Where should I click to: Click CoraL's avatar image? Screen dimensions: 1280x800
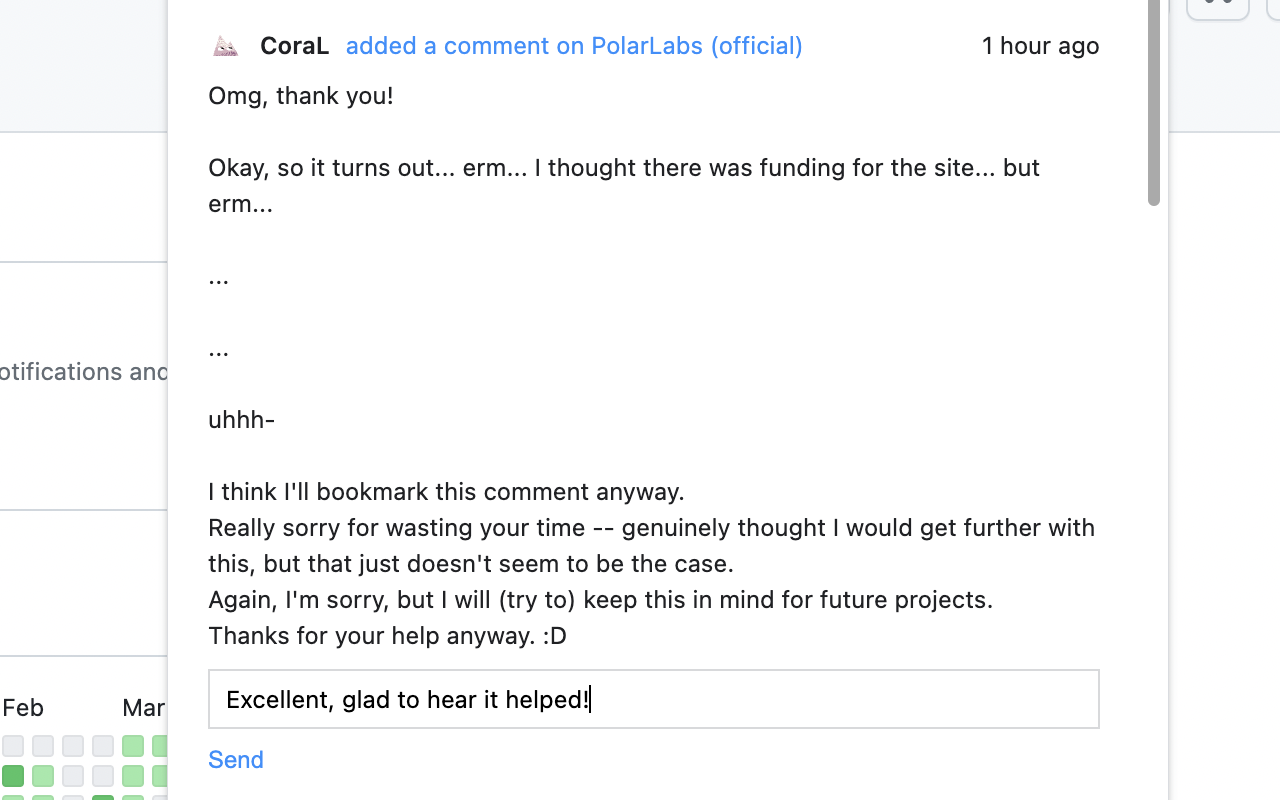click(x=225, y=46)
